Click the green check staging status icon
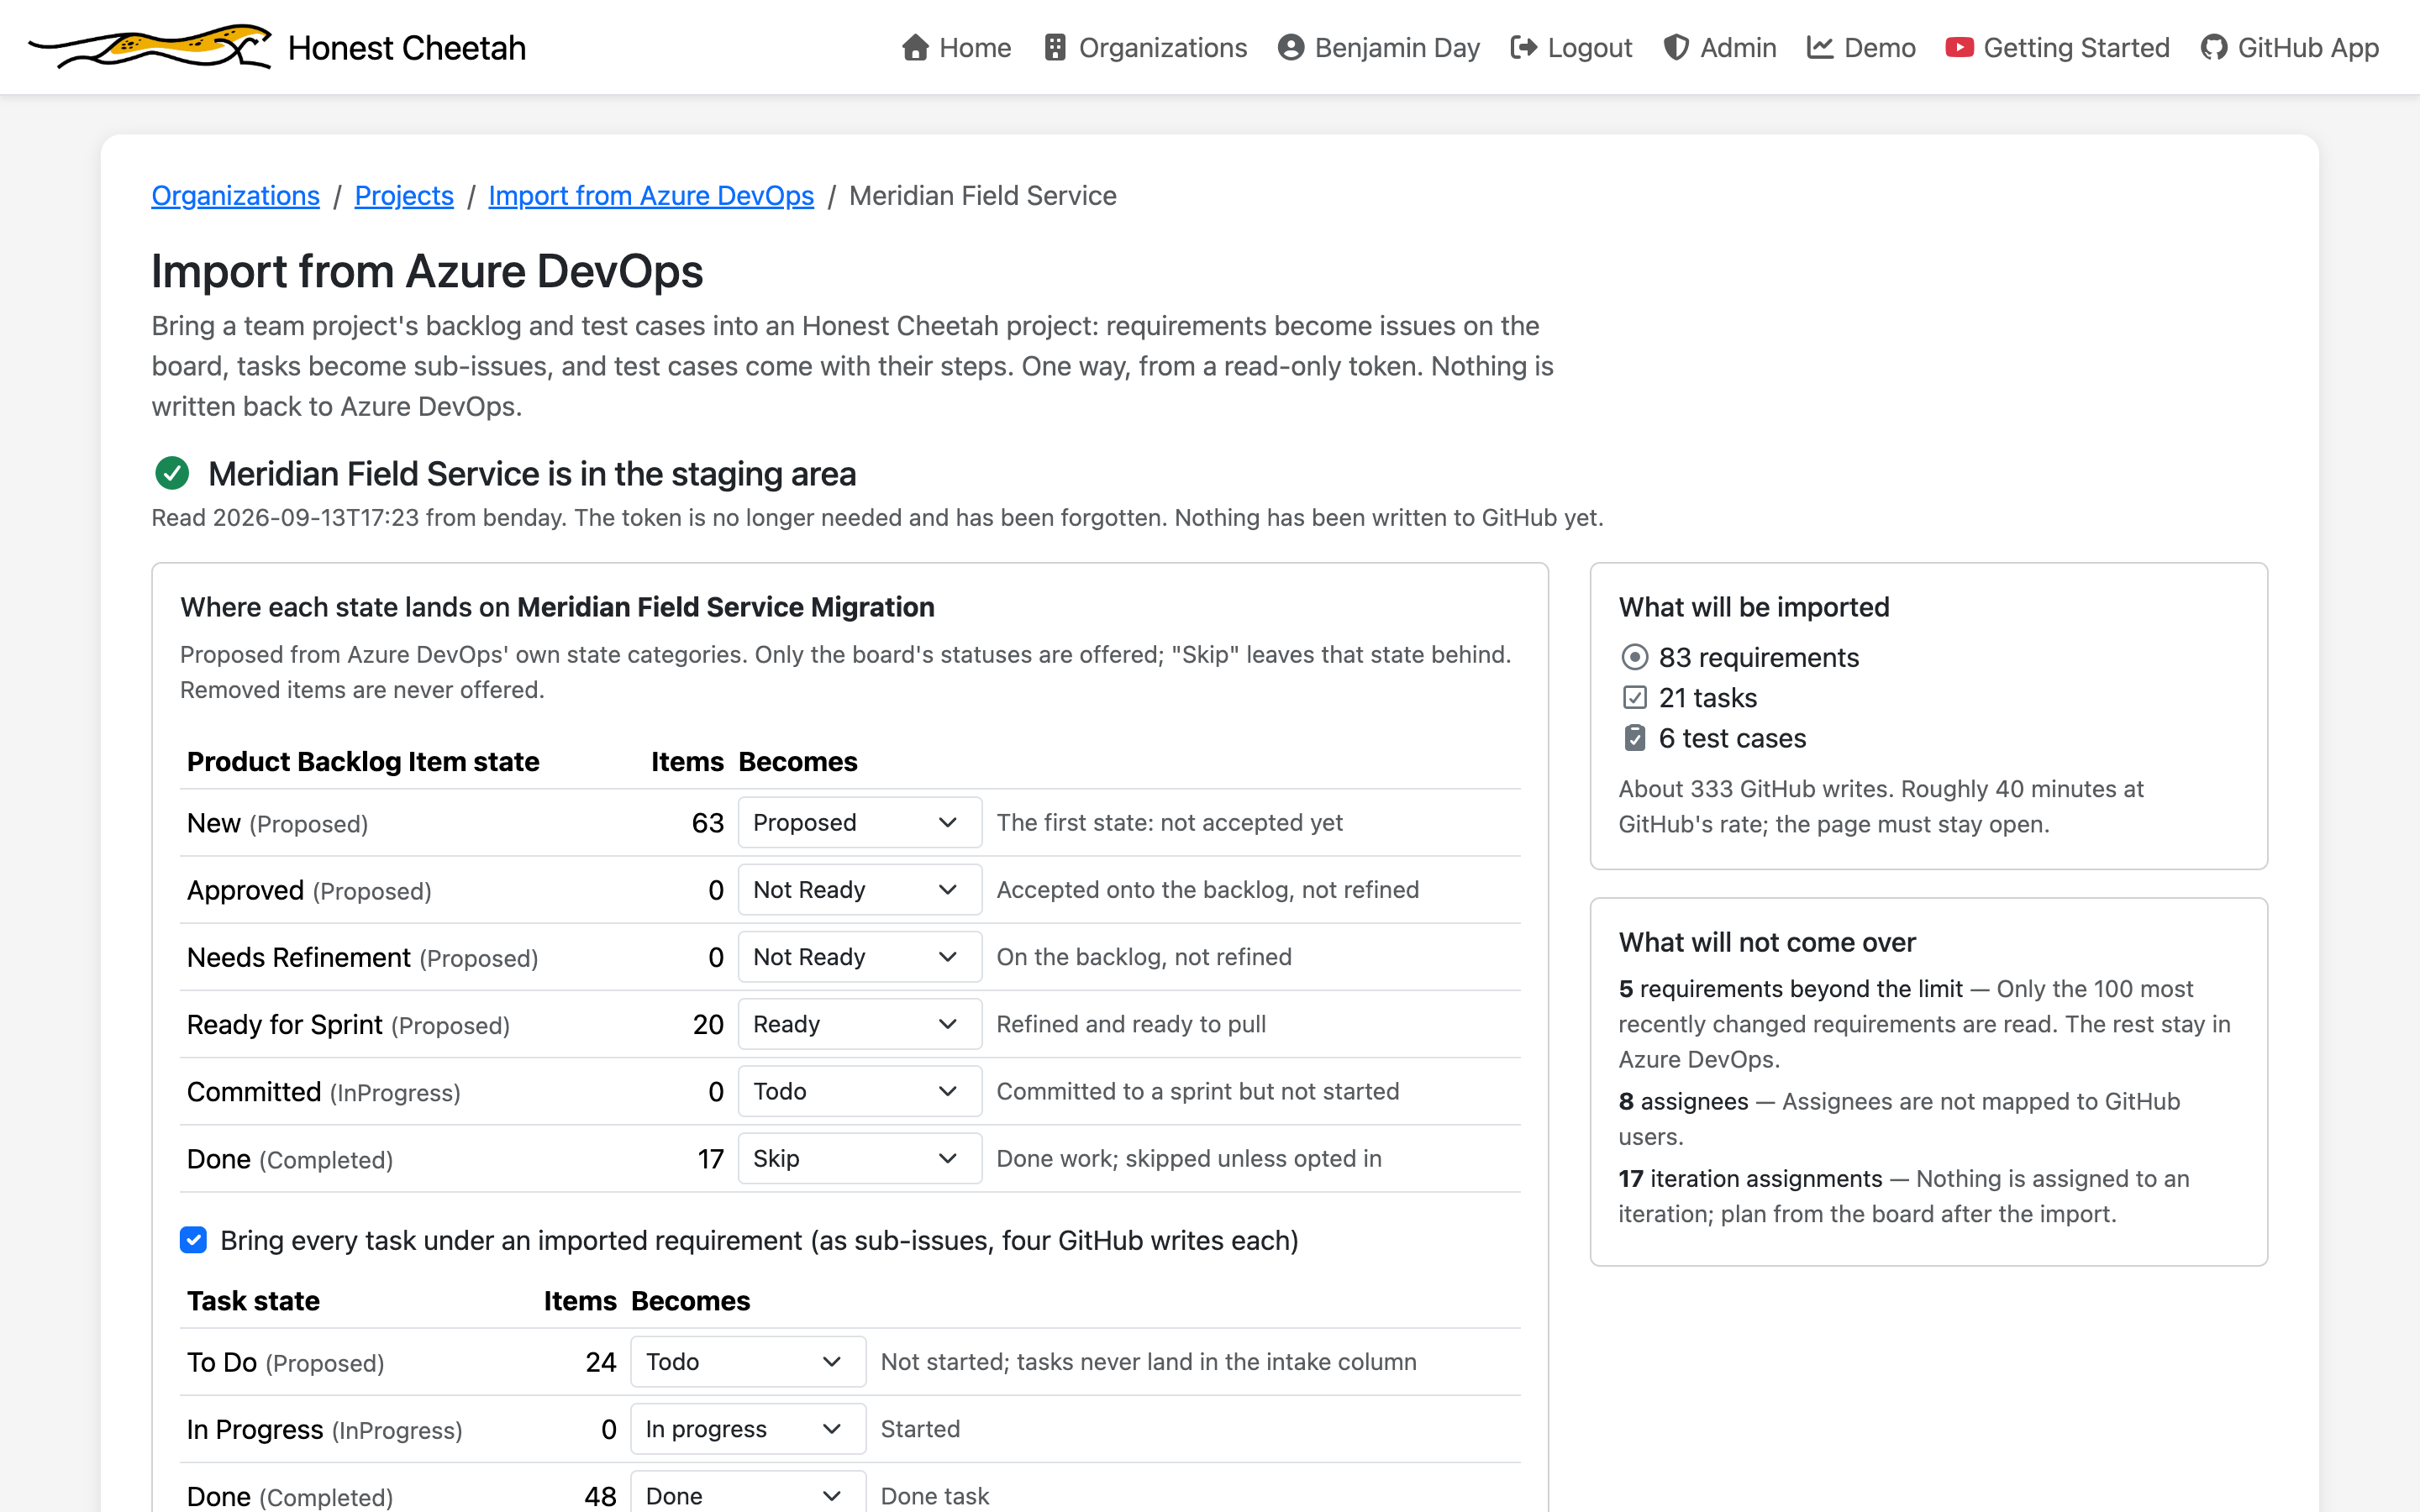 pyautogui.click(x=172, y=473)
